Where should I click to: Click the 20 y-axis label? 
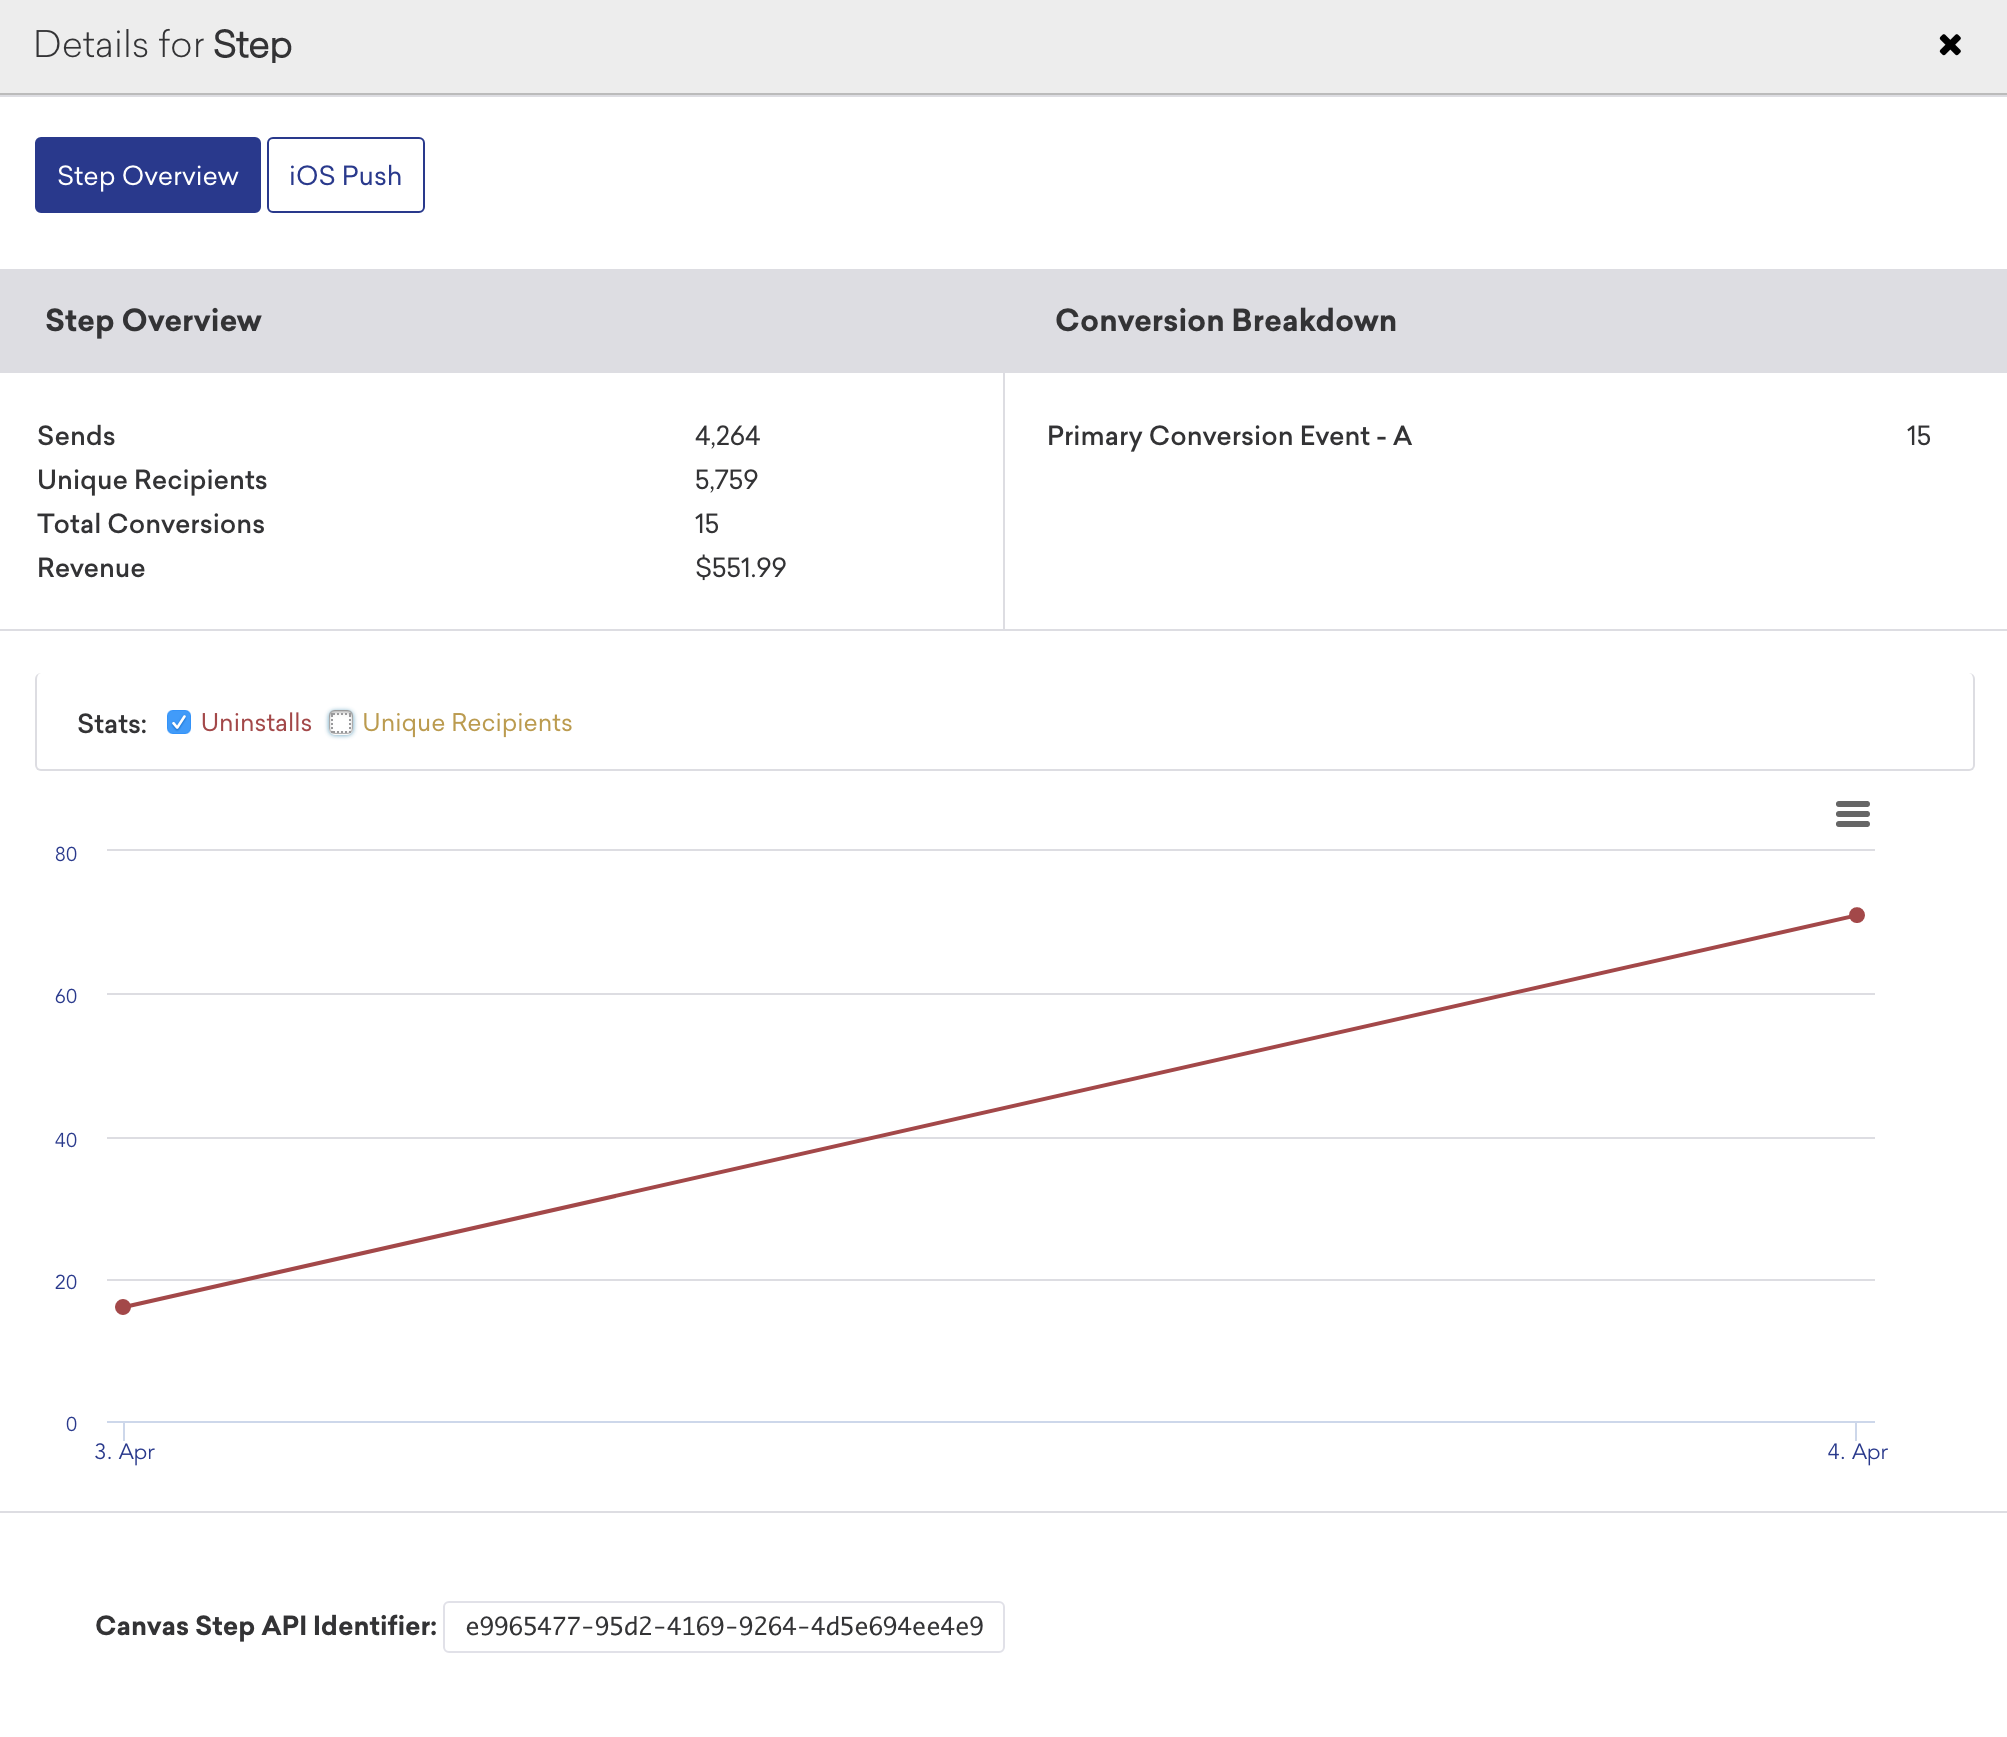point(66,1282)
